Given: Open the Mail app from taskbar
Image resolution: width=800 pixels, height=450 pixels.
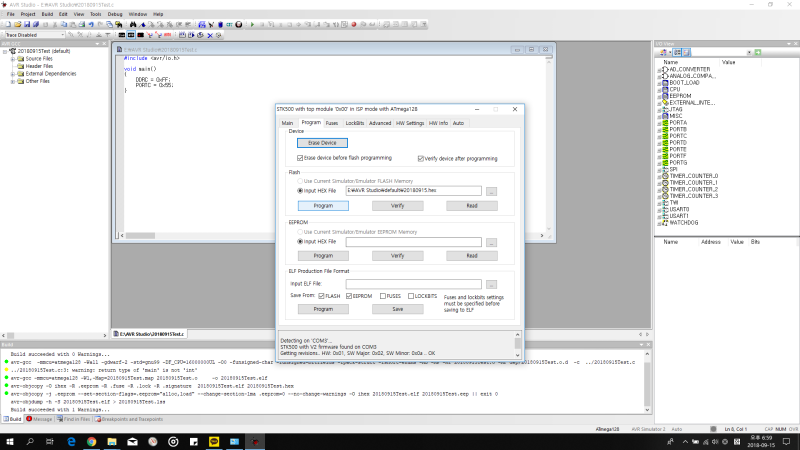Looking at the screenshot, I should click(132, 442).
